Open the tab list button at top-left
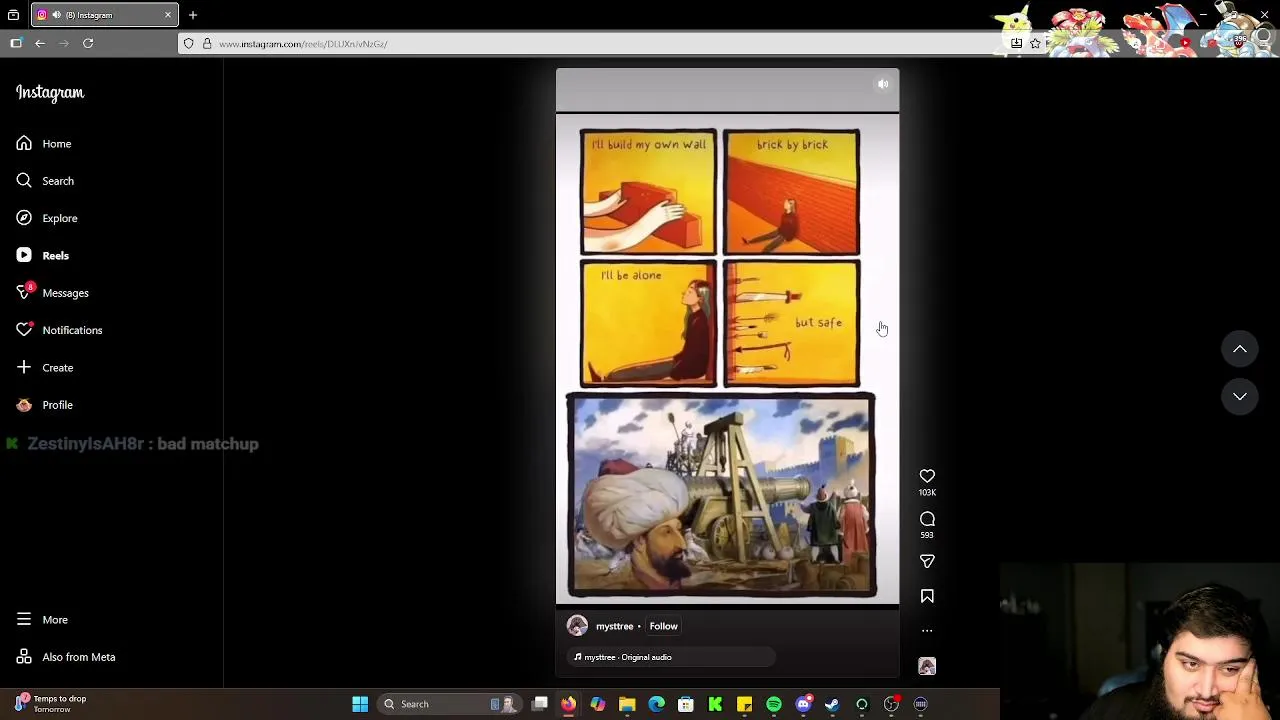1280x720 pixels. coord(13,15)
